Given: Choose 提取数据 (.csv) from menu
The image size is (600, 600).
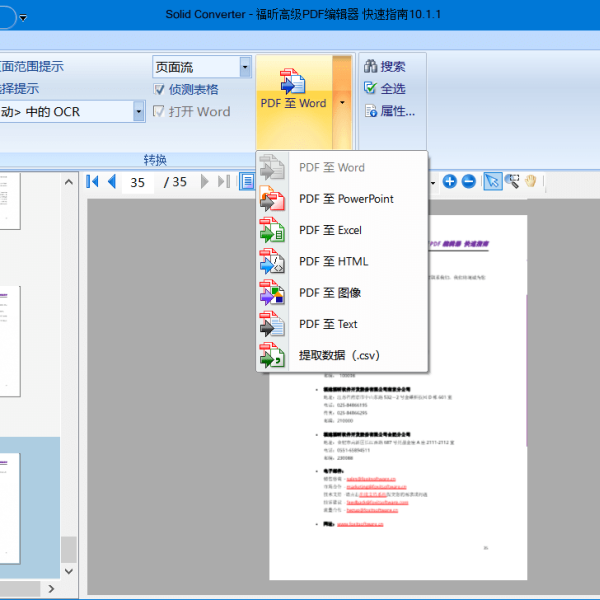Looking at the screenshot, I should point(342,355).
